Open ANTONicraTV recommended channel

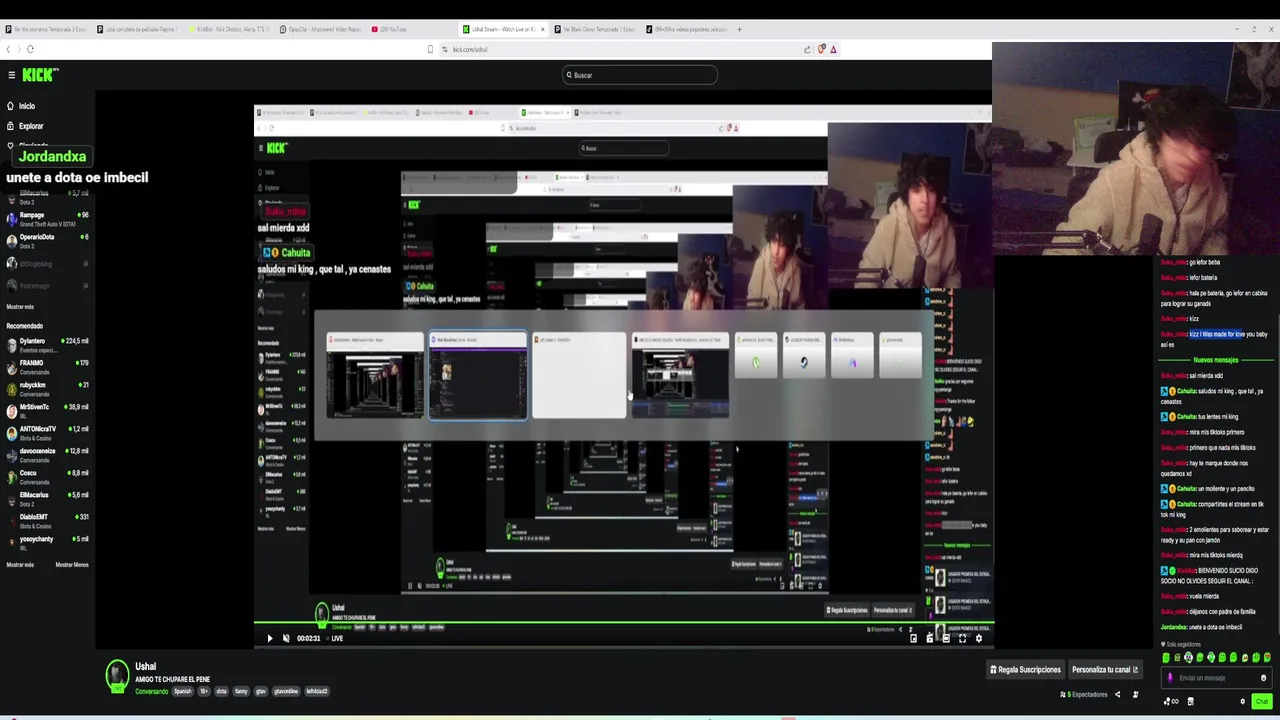(47, 432)
